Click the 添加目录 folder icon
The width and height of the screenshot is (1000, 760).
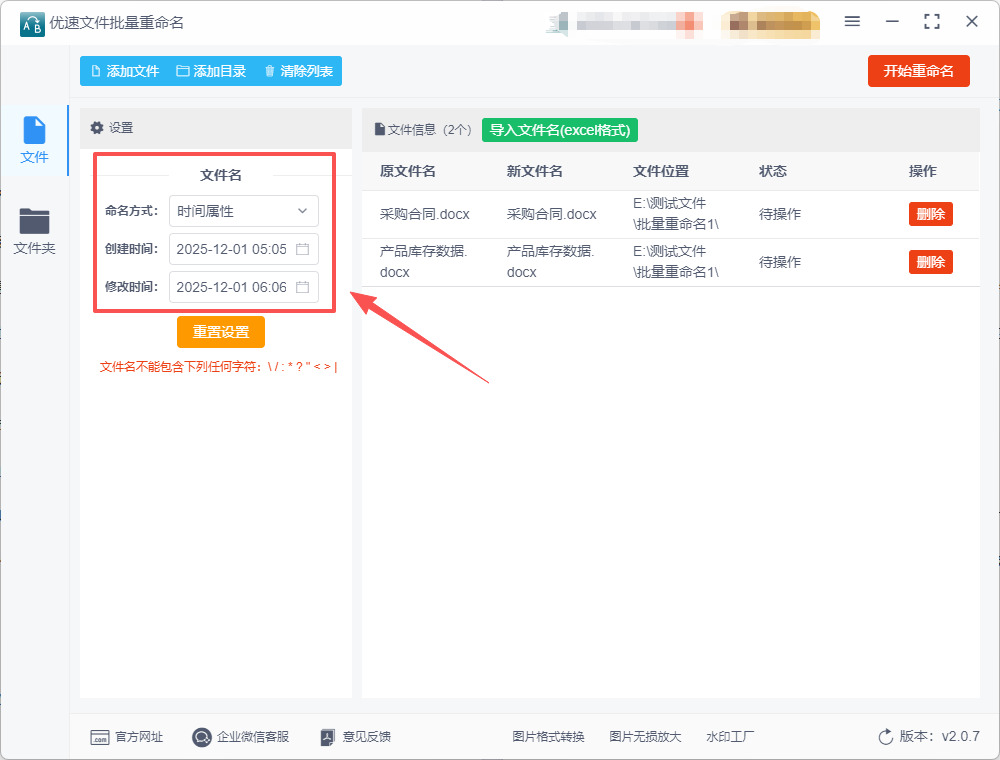182,71
